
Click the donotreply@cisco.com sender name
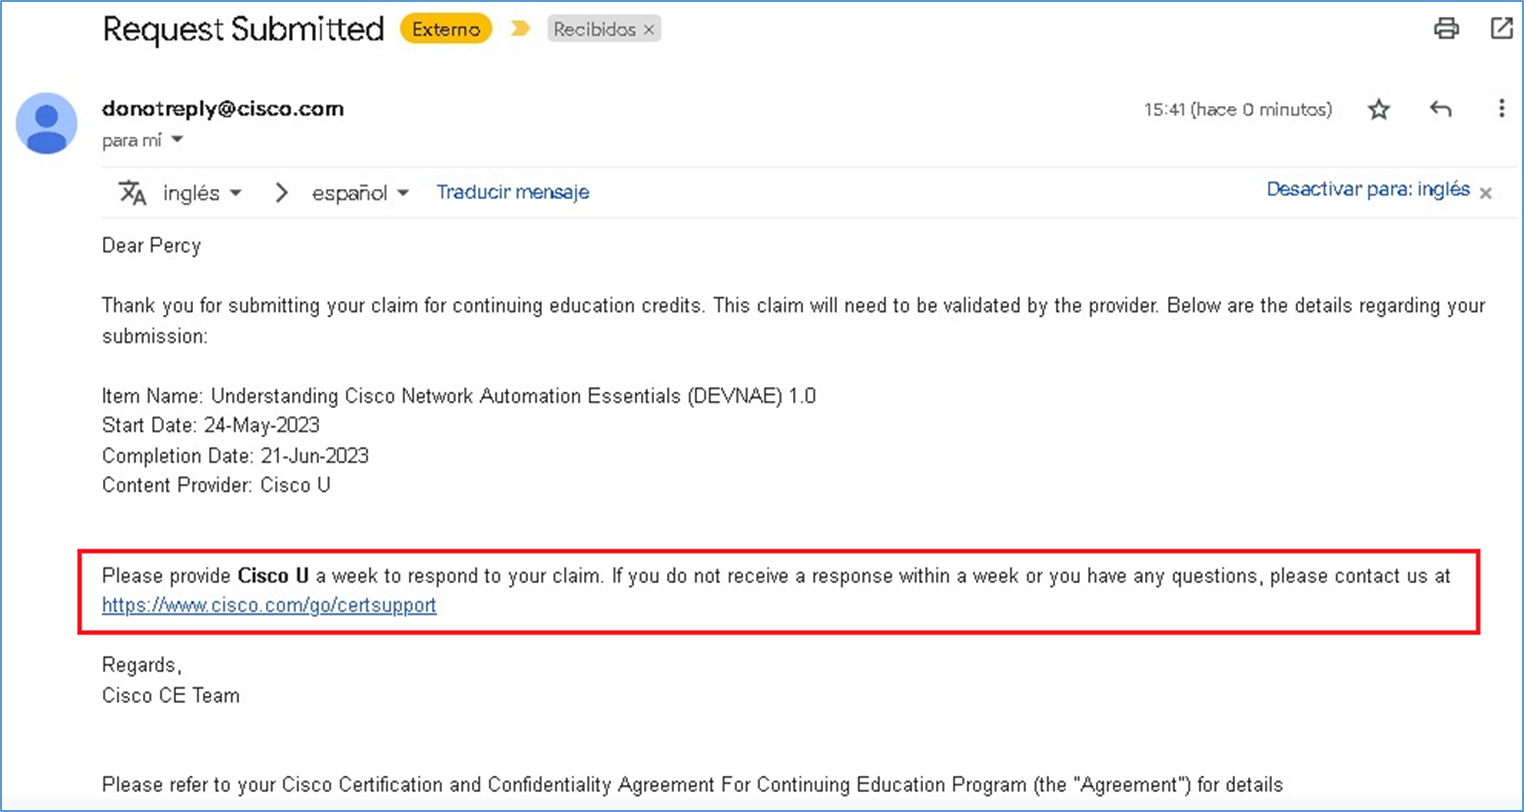point(222,109)
